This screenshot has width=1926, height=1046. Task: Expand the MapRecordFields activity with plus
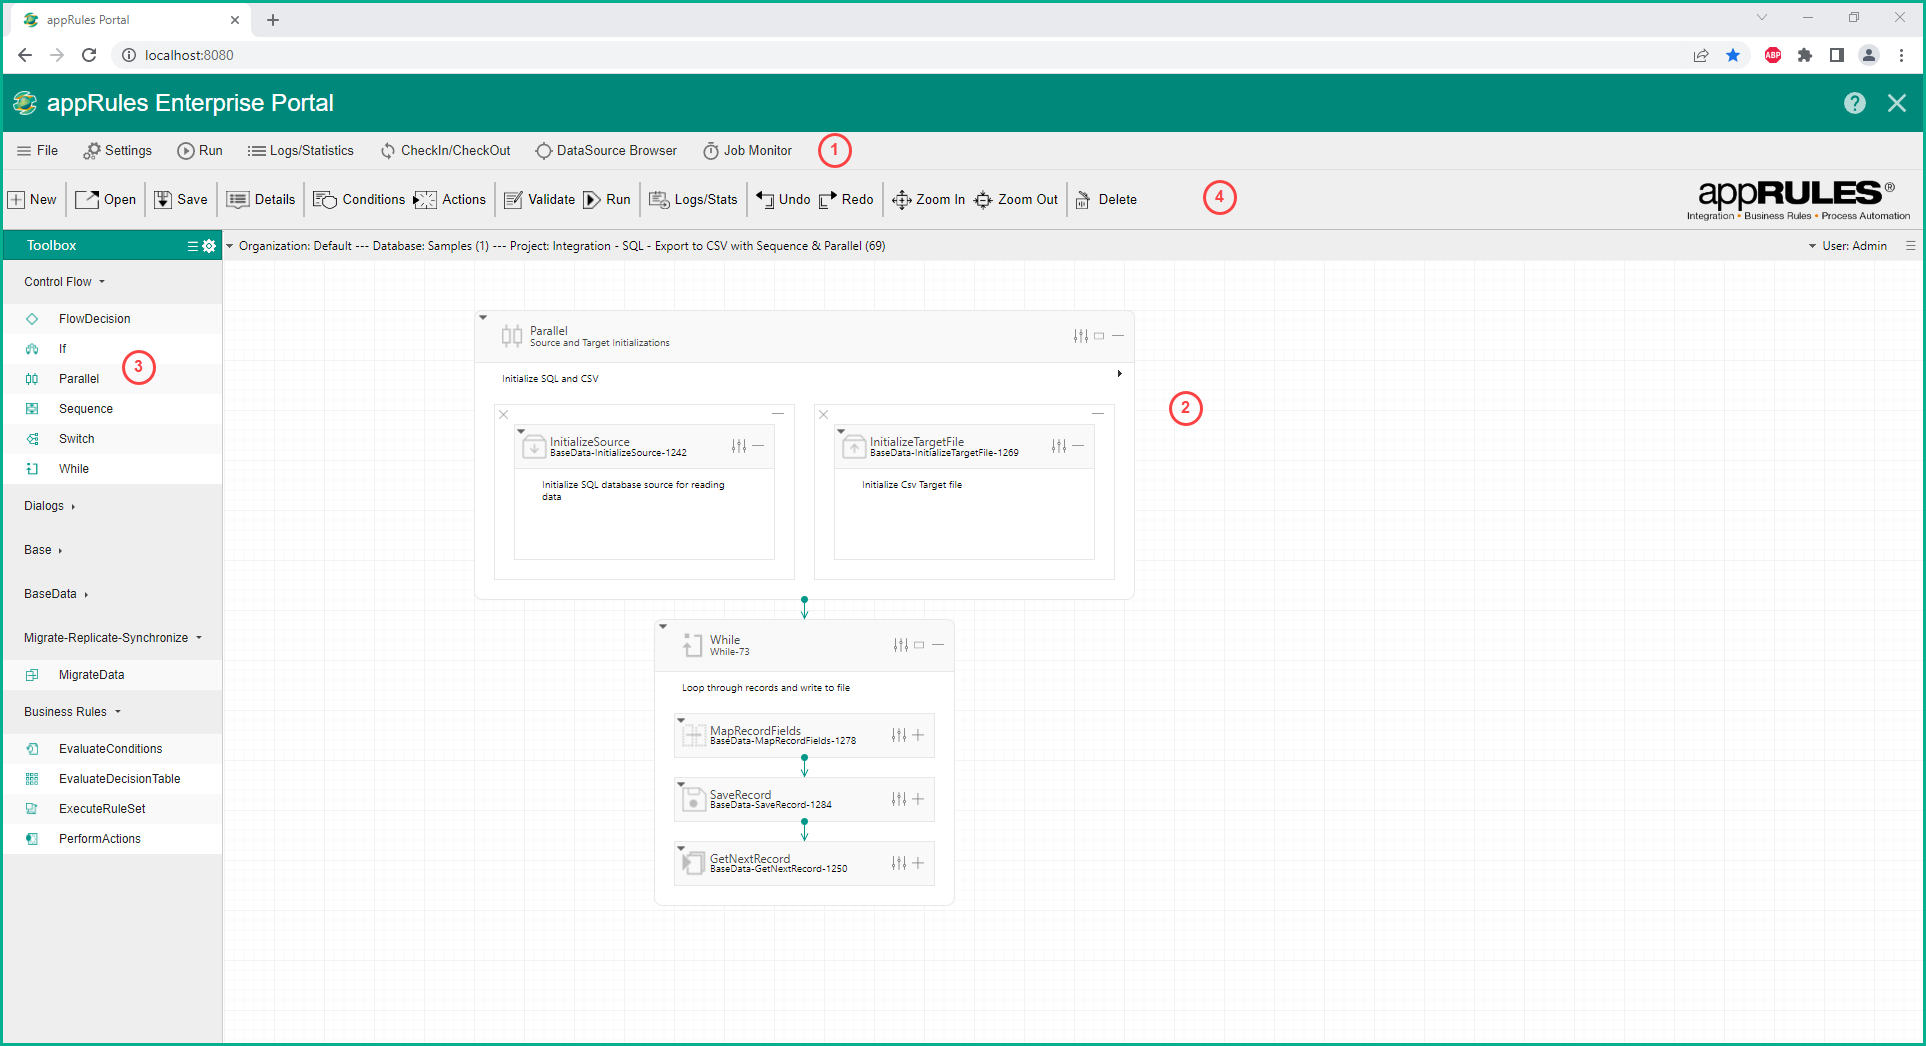tap(918, 735)
